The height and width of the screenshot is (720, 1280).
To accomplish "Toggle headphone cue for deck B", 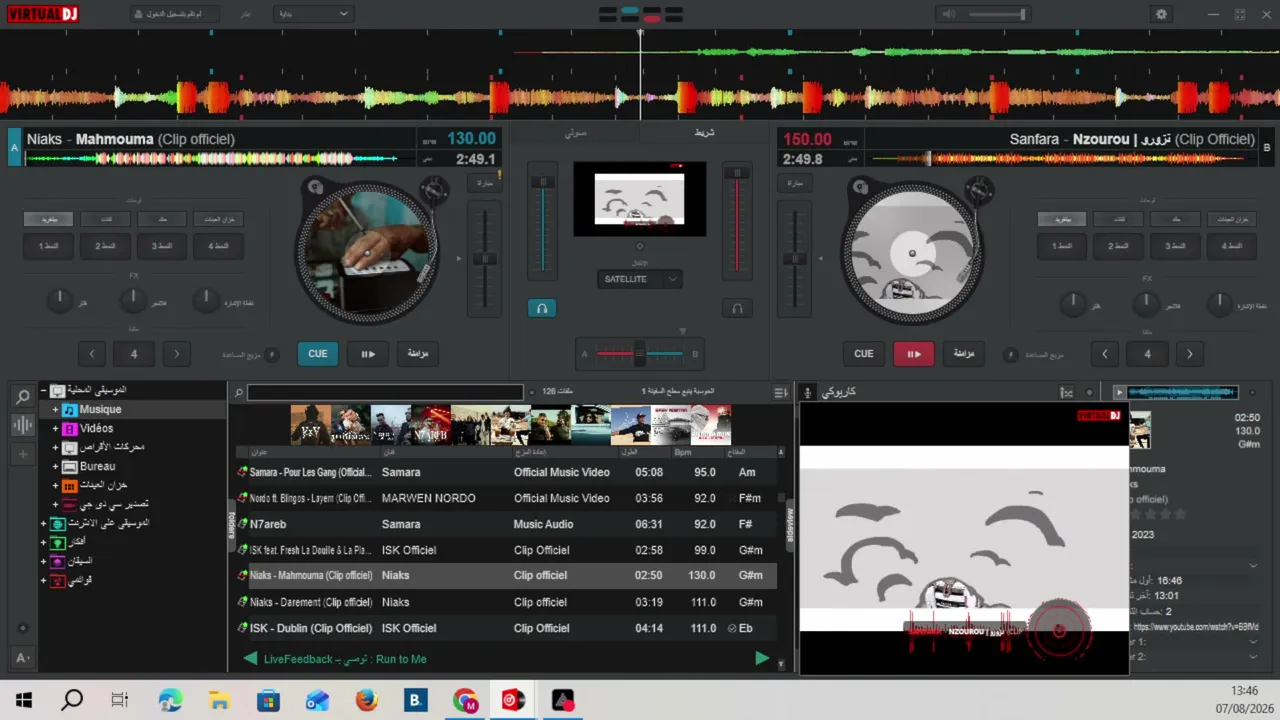I will click(x=737, y=308).
